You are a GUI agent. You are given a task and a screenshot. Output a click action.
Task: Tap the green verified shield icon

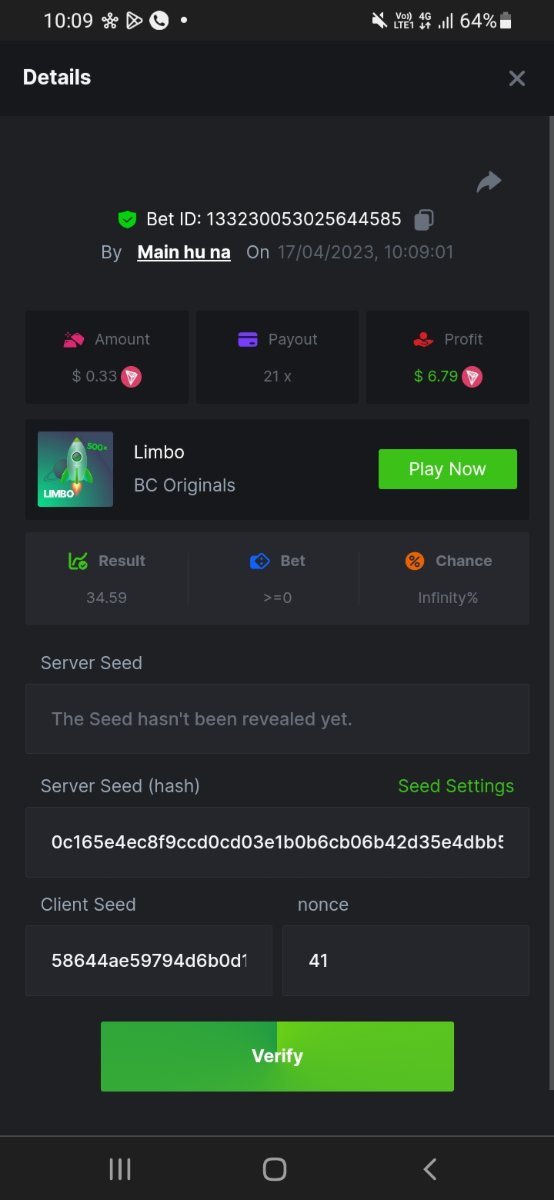[x=127, y=219]
